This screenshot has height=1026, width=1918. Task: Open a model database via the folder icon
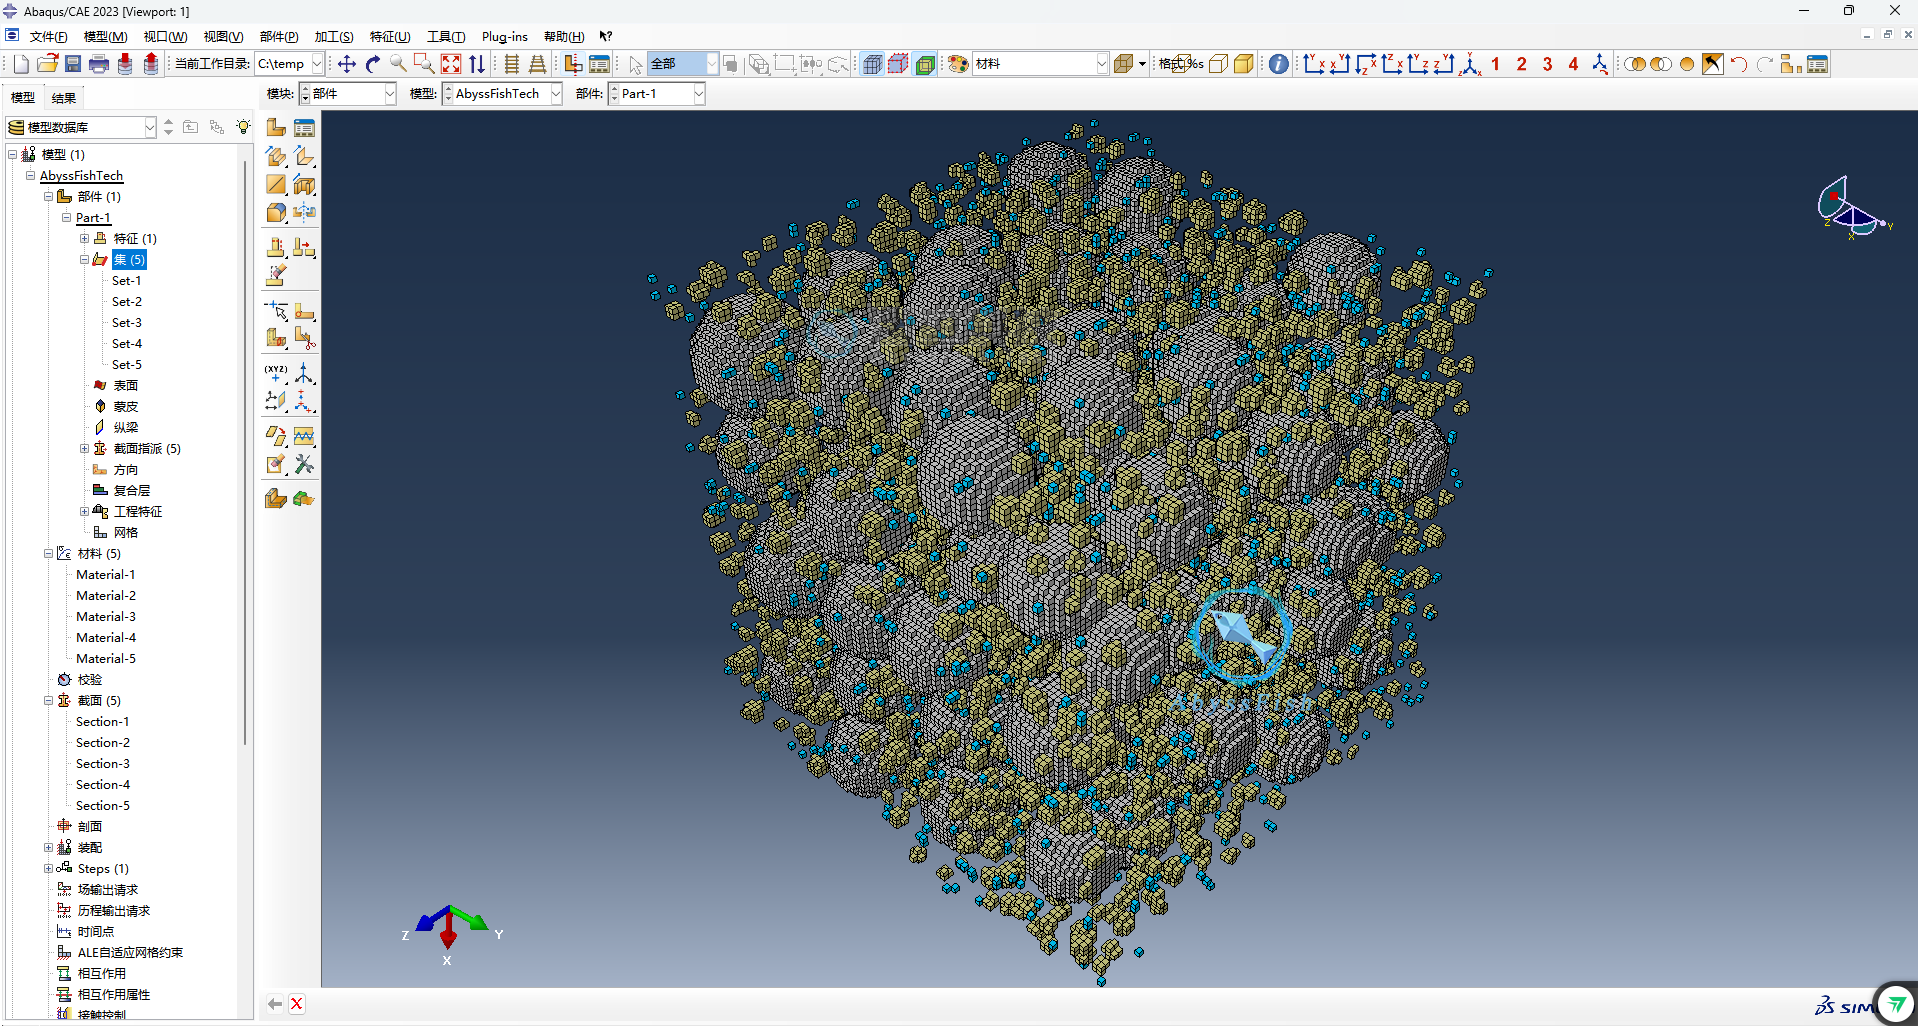47,64
